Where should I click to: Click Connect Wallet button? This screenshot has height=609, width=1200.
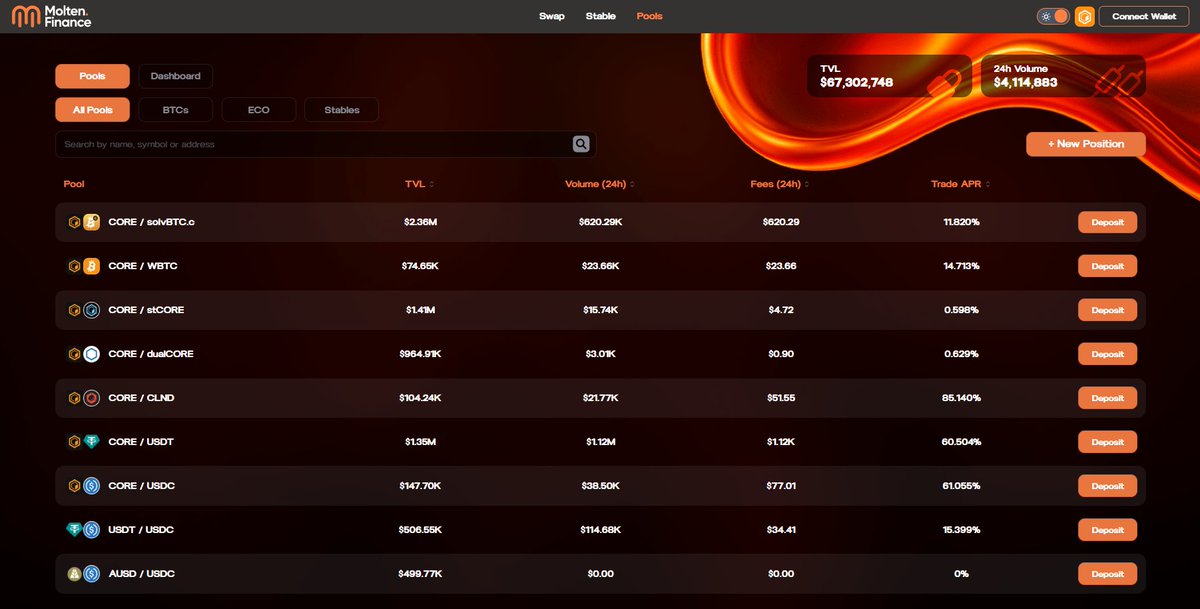click(1144, 16)
